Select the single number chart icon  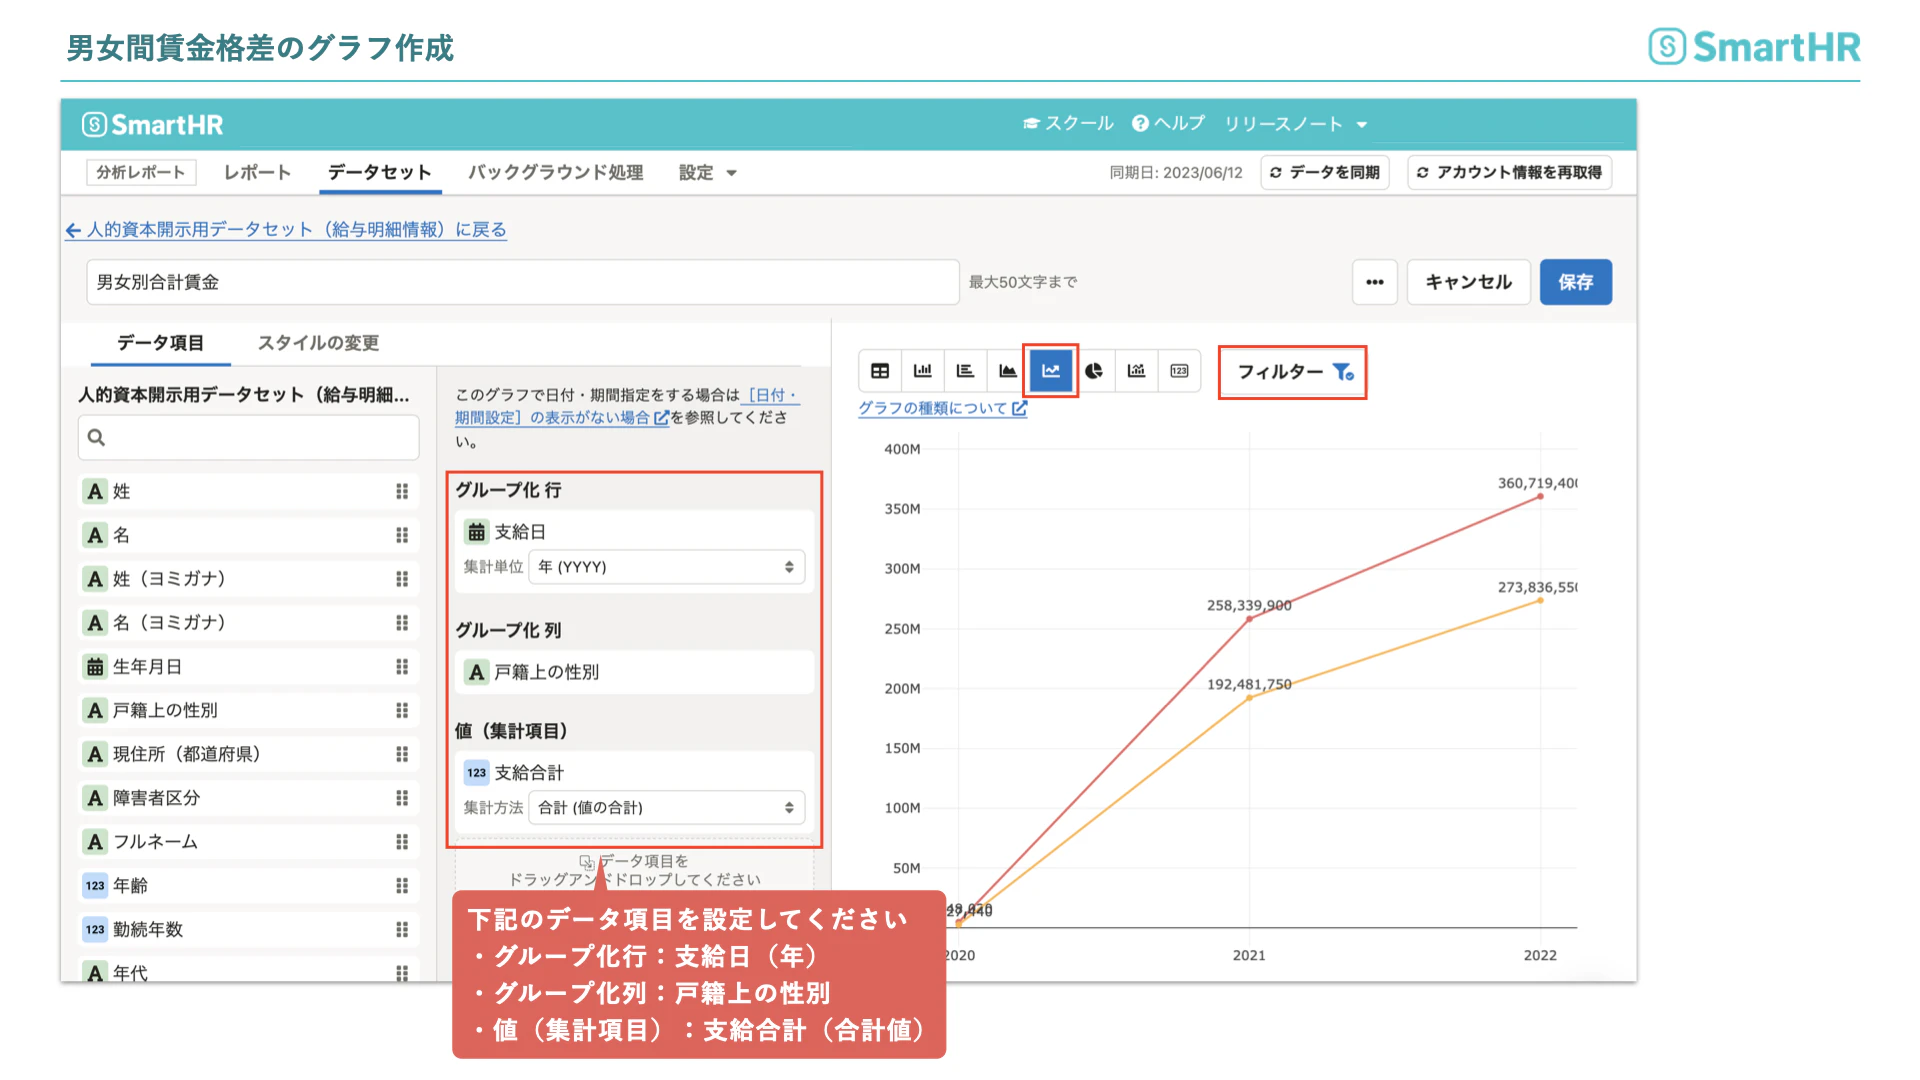click(1179, 371)
